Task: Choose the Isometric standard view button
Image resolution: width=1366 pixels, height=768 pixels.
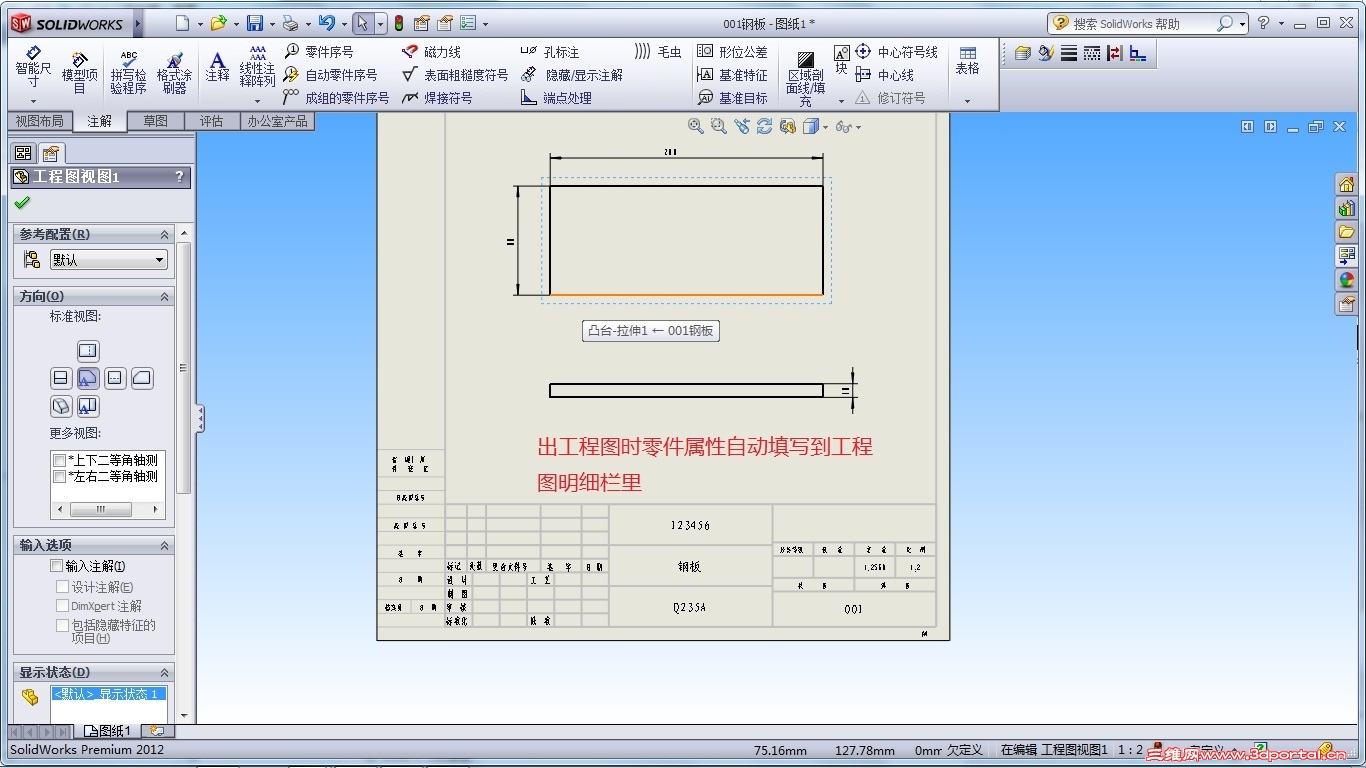Action: pos(60,407)
